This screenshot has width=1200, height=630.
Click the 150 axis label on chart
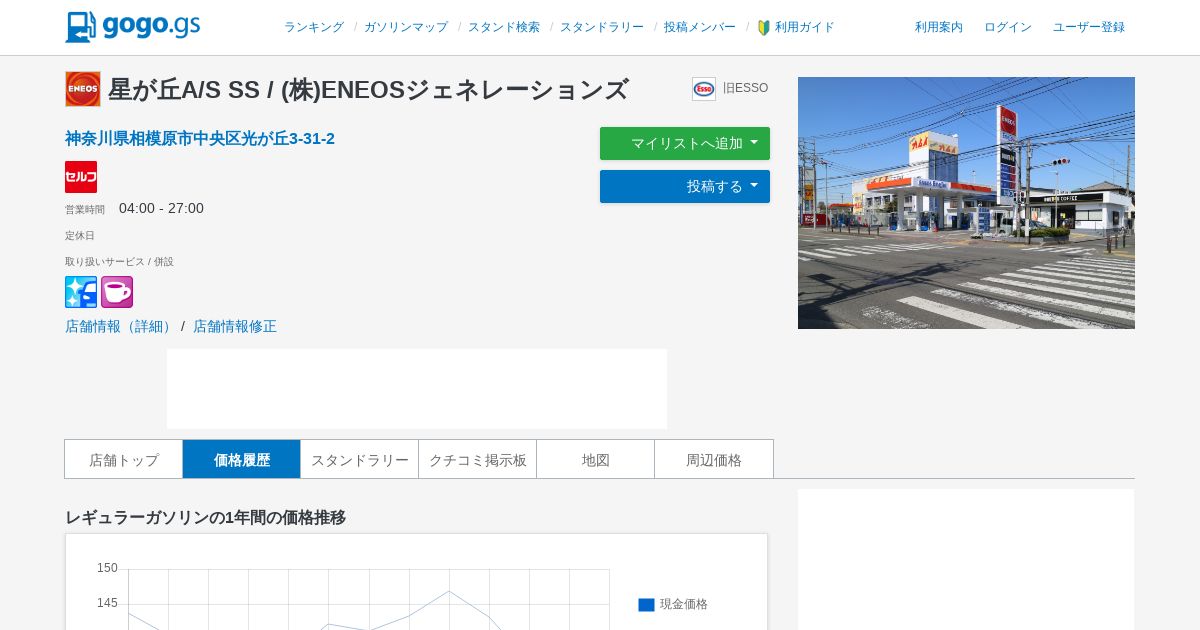click(x=107, y=568)
